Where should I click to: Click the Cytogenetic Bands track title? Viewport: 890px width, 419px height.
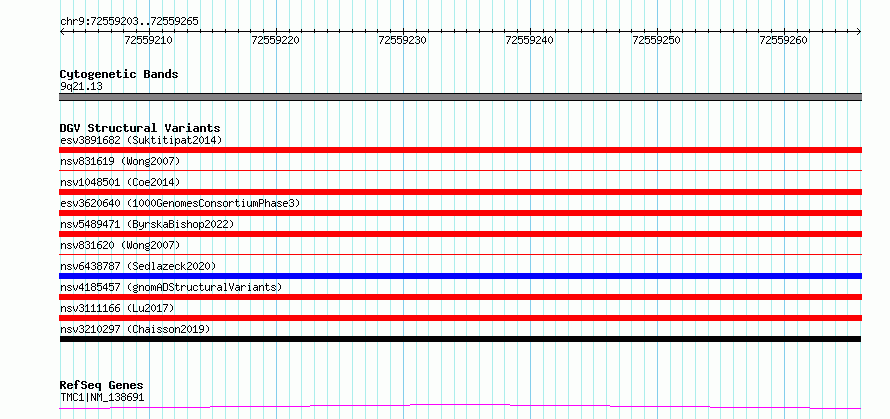[119, 74]
